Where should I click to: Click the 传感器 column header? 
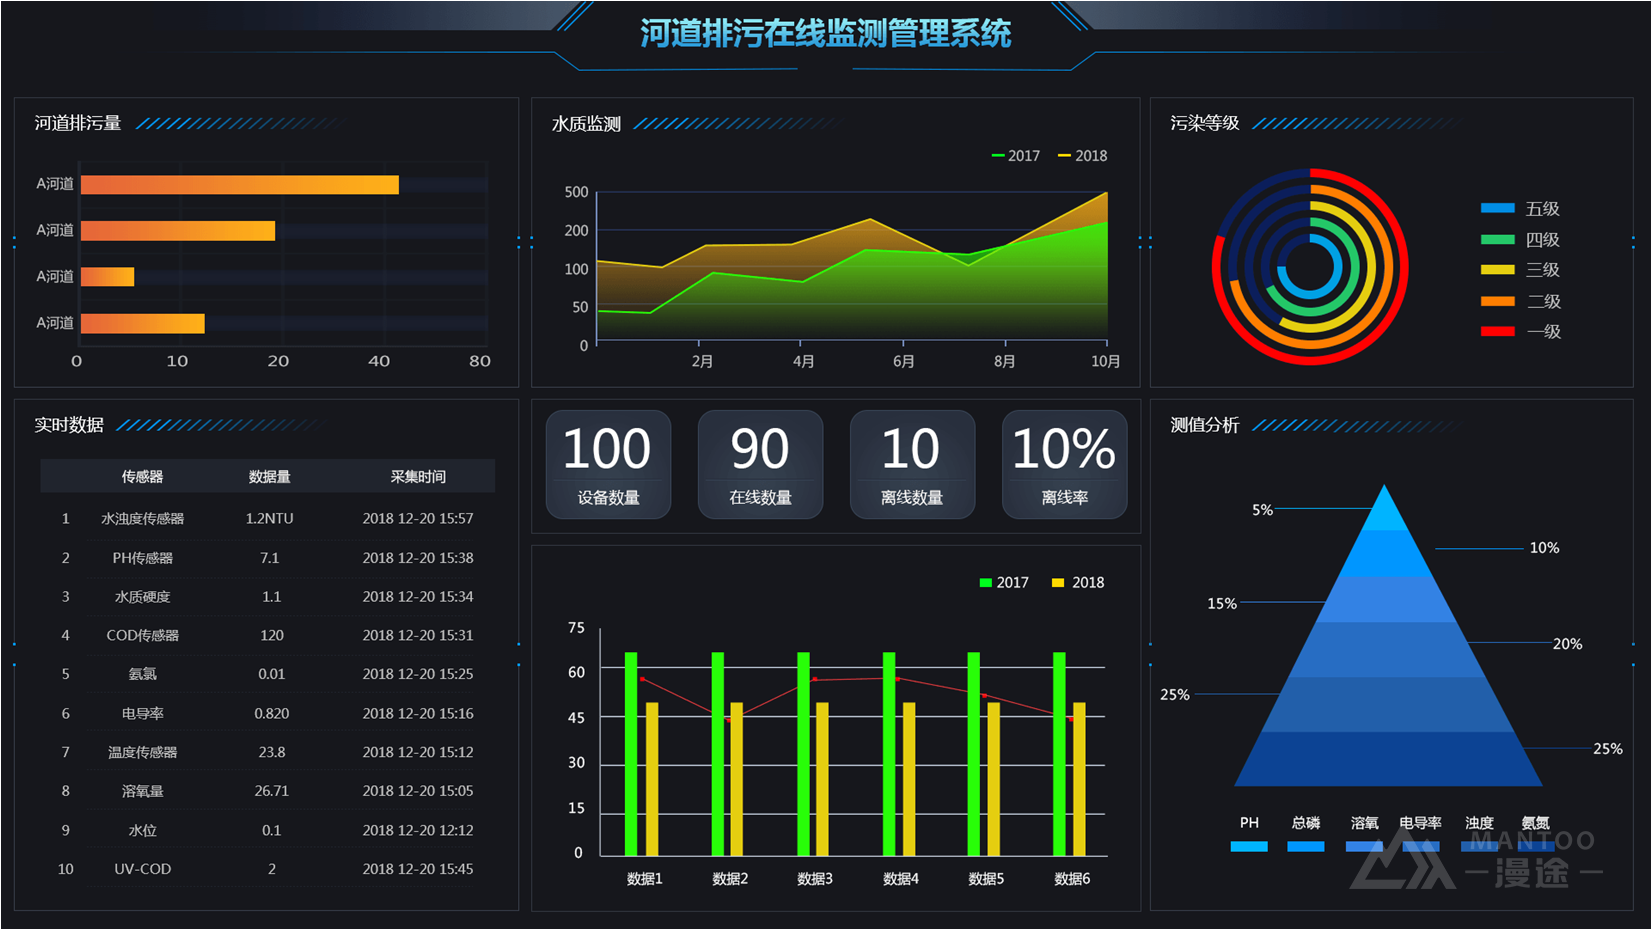(x=142, y=477)
